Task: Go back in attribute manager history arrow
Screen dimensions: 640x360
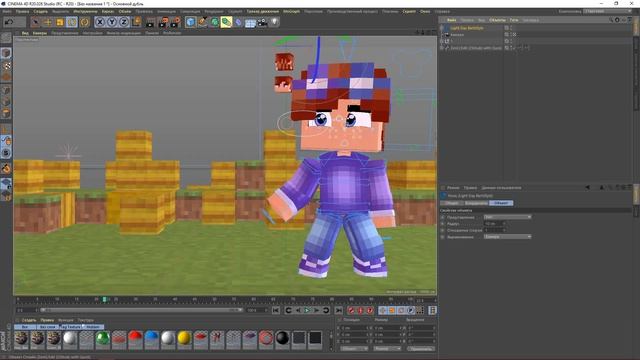Action: click(587, 188)
